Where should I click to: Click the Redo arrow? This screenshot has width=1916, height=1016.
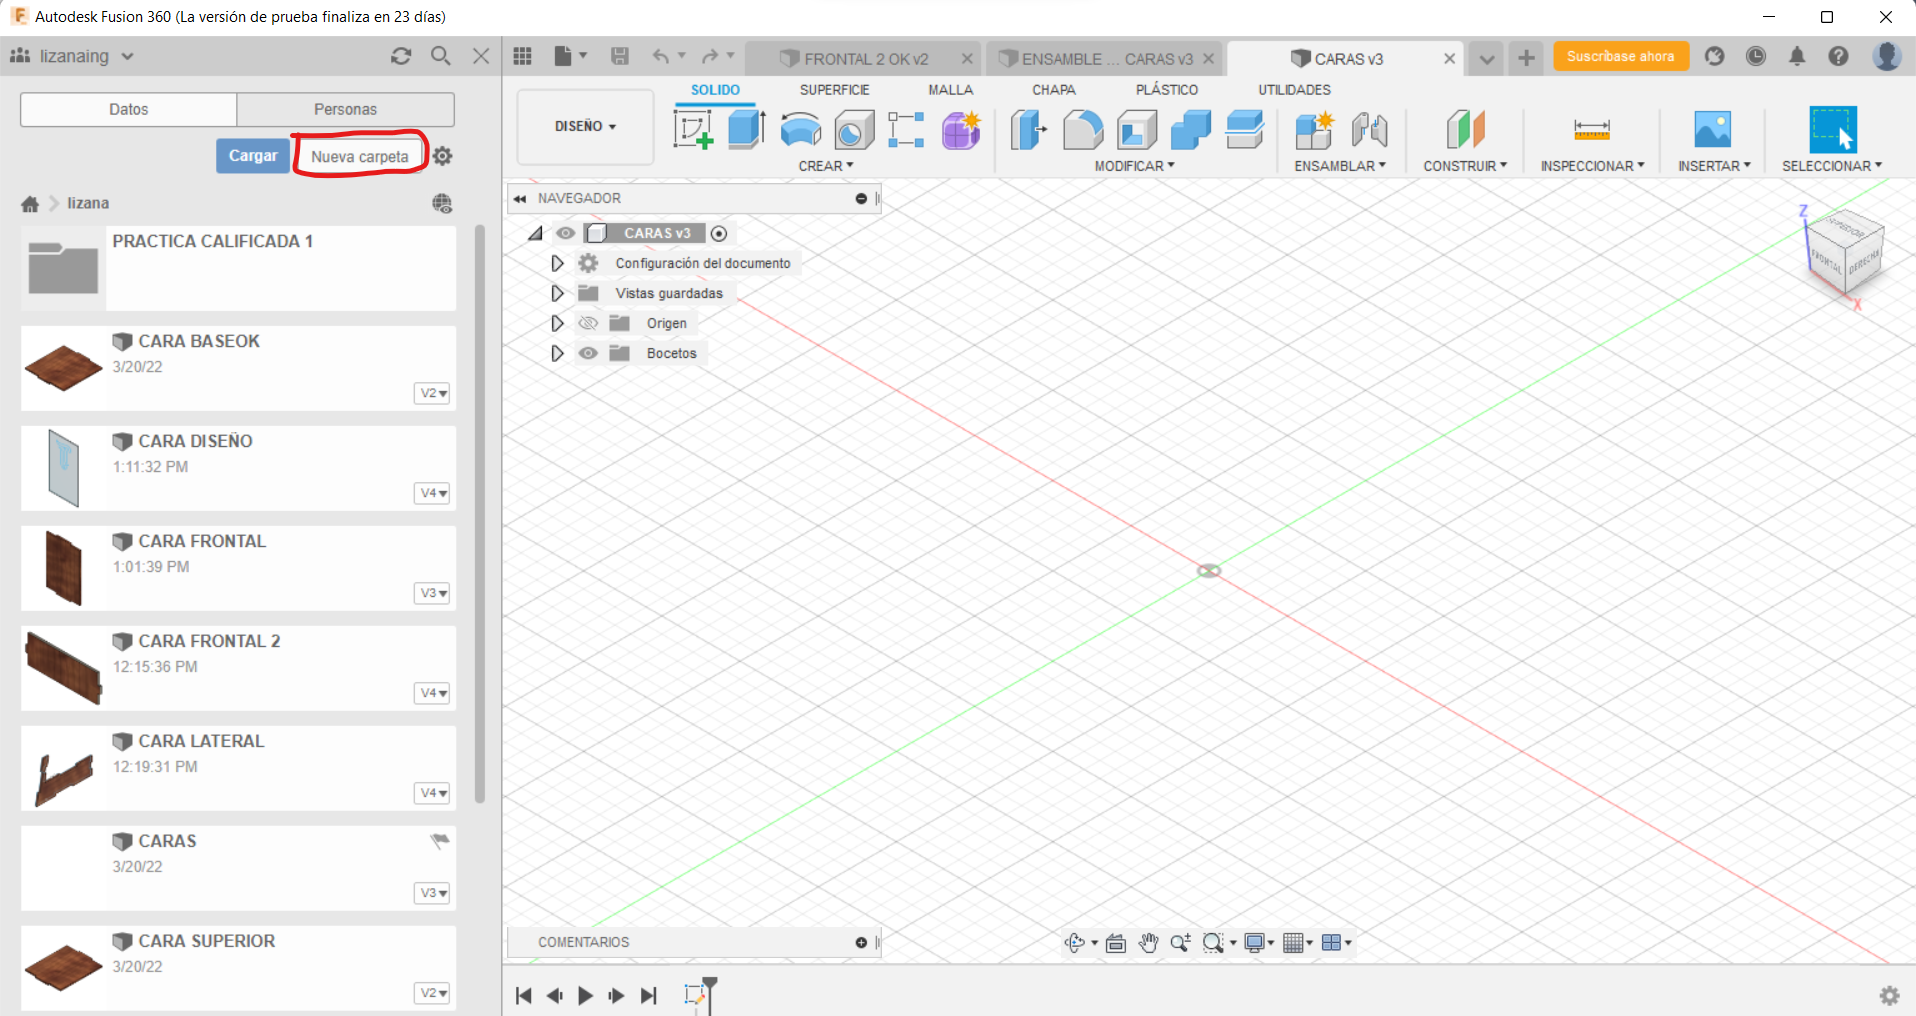click(710, 56)
